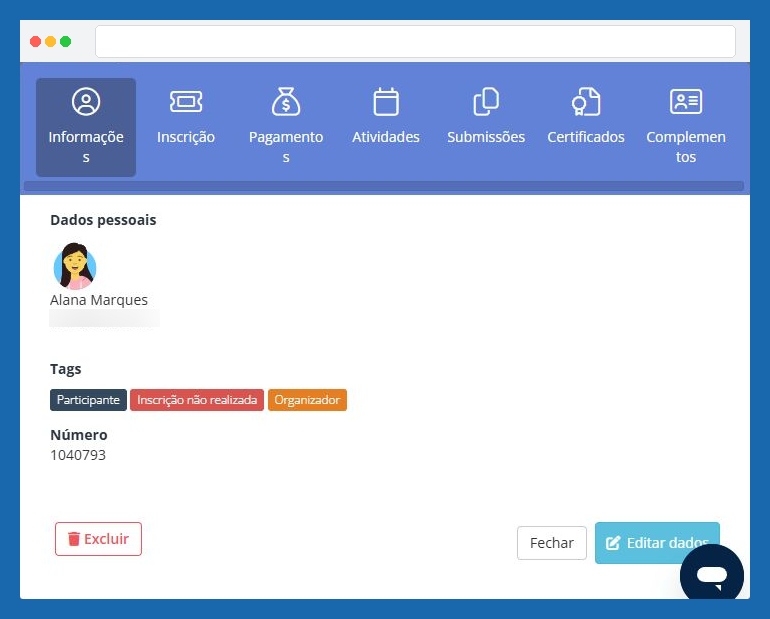Viewport: 770px width, 619px height.
Task: Select the Submissões tab
Action: click(x=486, y=127)
